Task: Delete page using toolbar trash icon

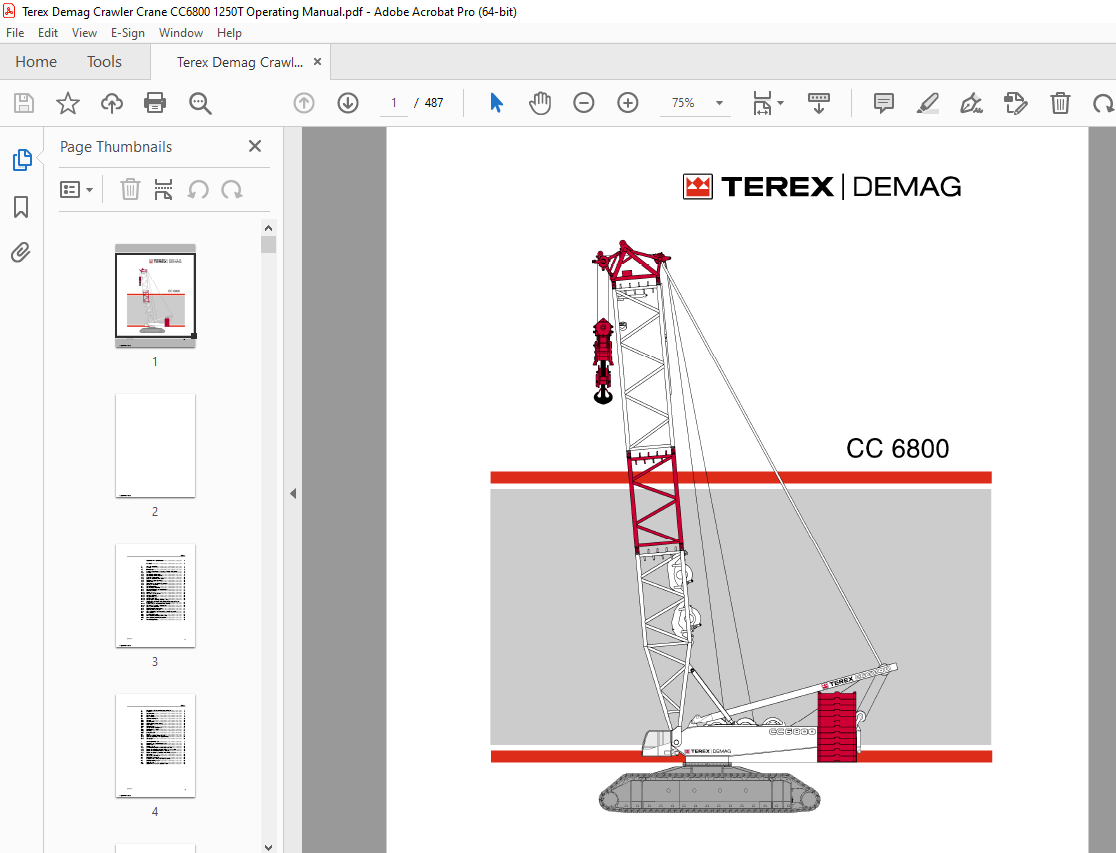Action: pyautogui.click(x=1060, y=103)
